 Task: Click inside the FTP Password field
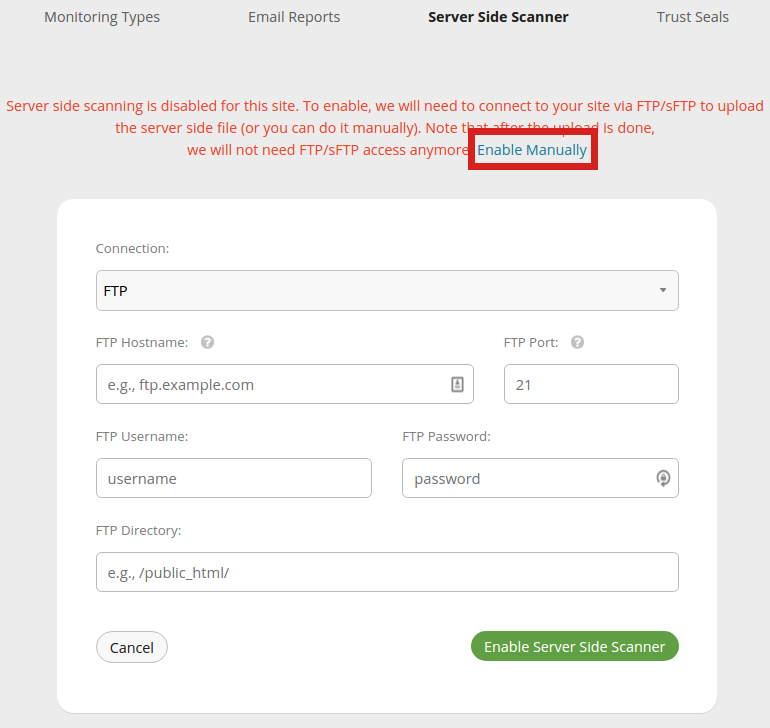point(525,478)
